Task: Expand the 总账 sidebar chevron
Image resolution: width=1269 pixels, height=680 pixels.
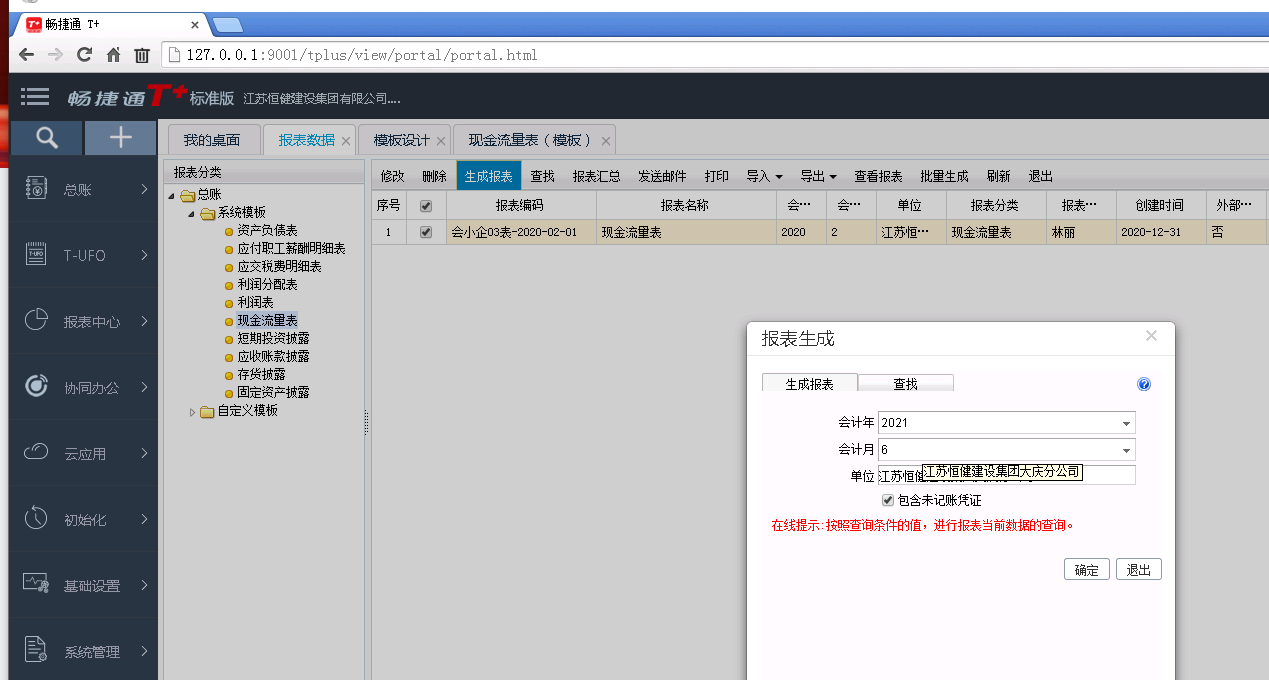Action: pos(144,189)
